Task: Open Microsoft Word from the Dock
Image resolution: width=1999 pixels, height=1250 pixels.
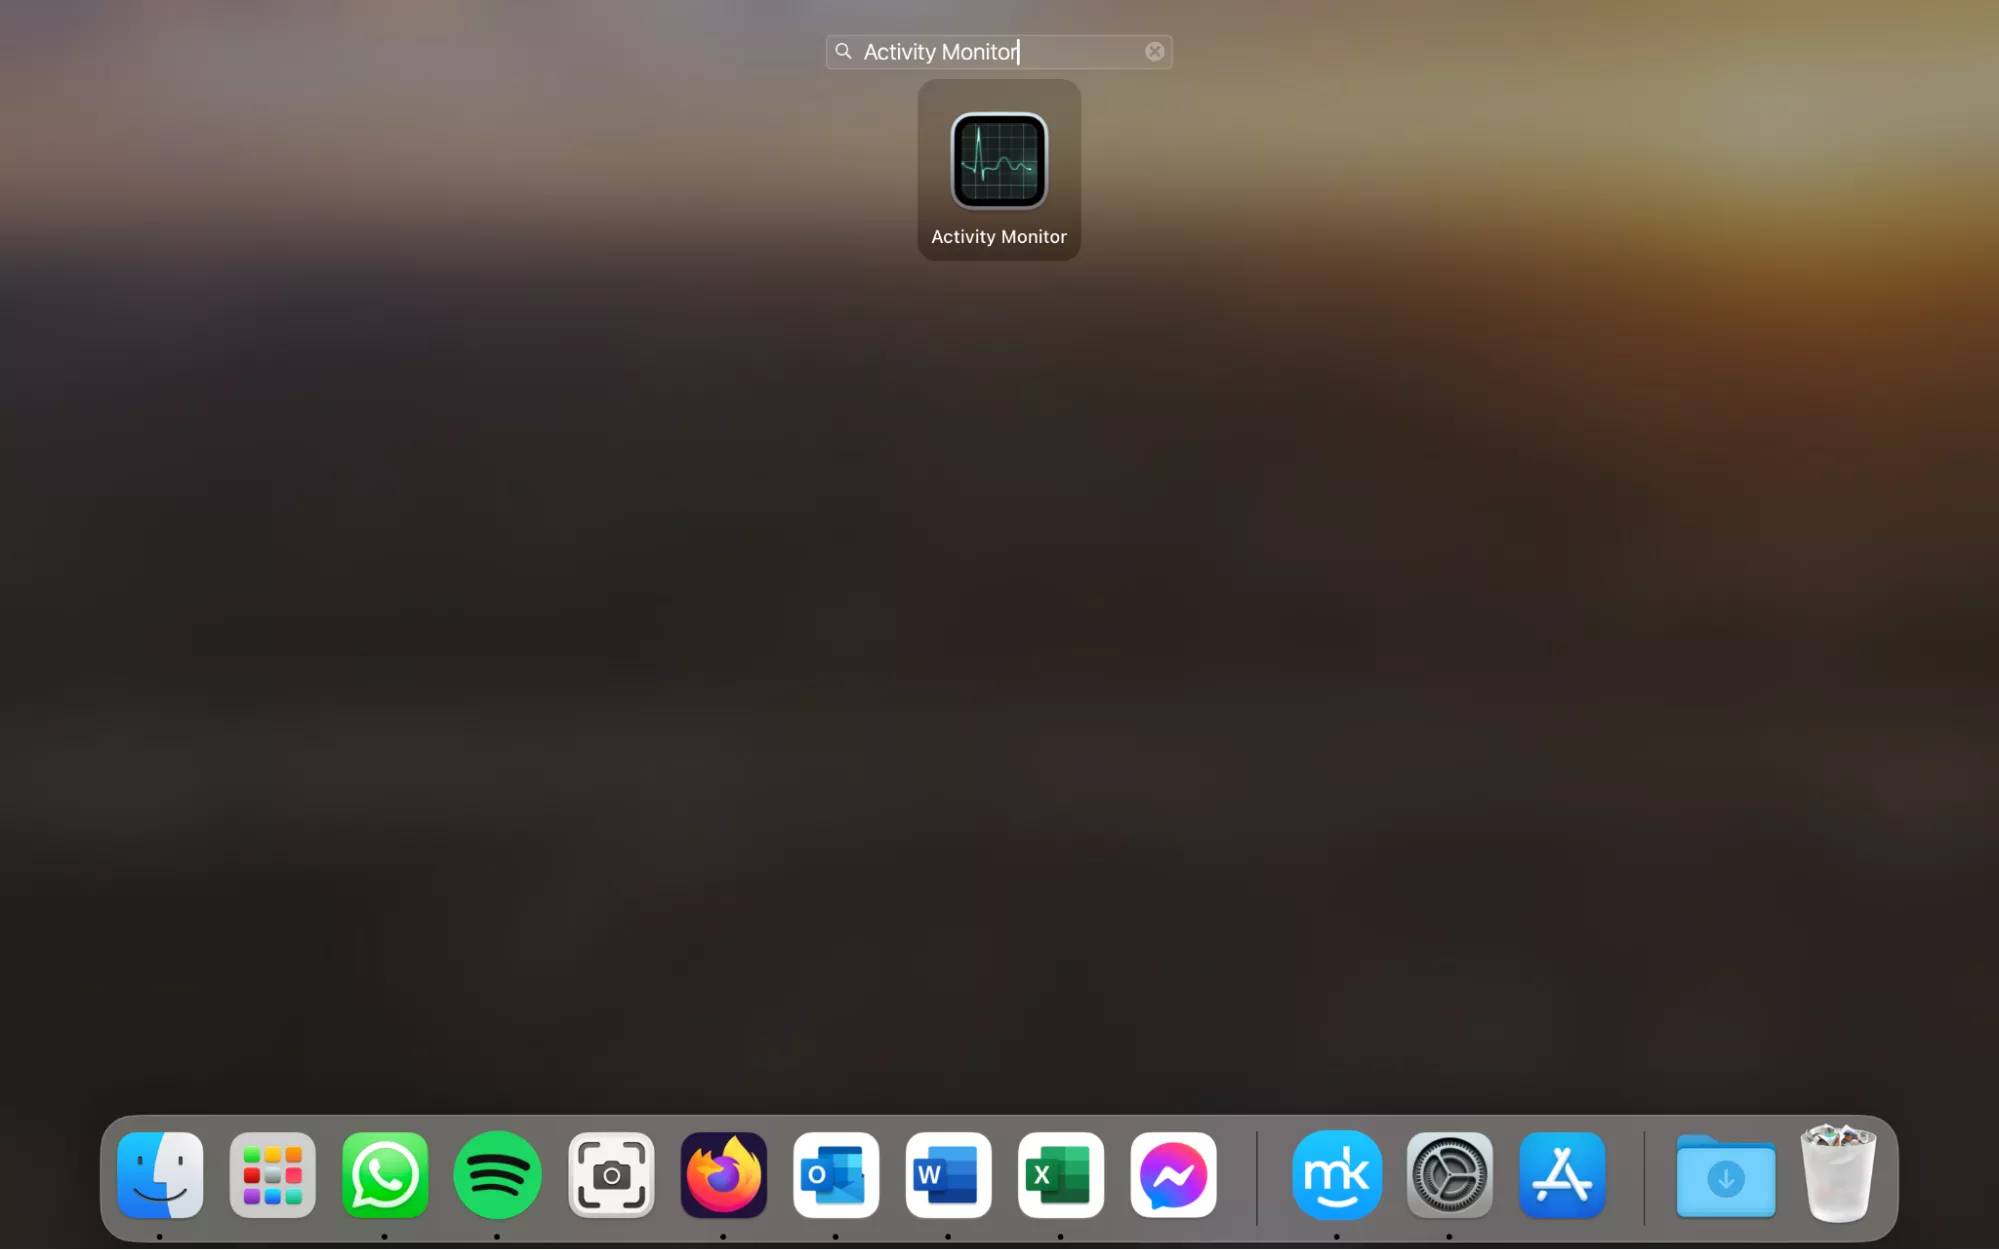Action: tap(948, 1175)
